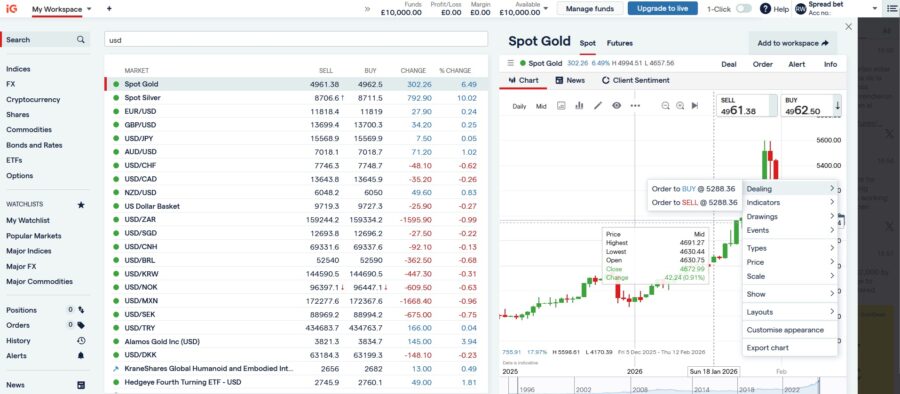This screenshot has height=394, width=900.
Task: Add a new workspace tab with plus icon
Action: (109, 9)
